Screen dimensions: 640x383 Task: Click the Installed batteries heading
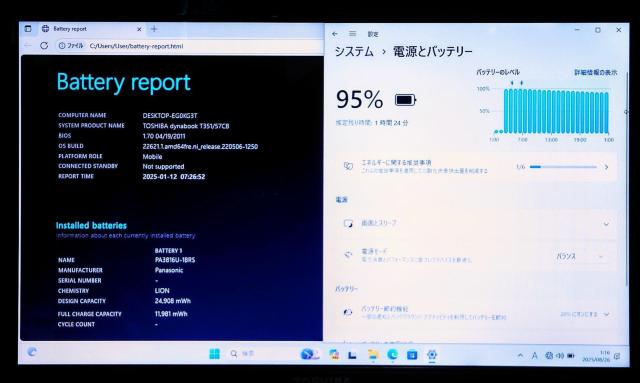click(91, 225)
